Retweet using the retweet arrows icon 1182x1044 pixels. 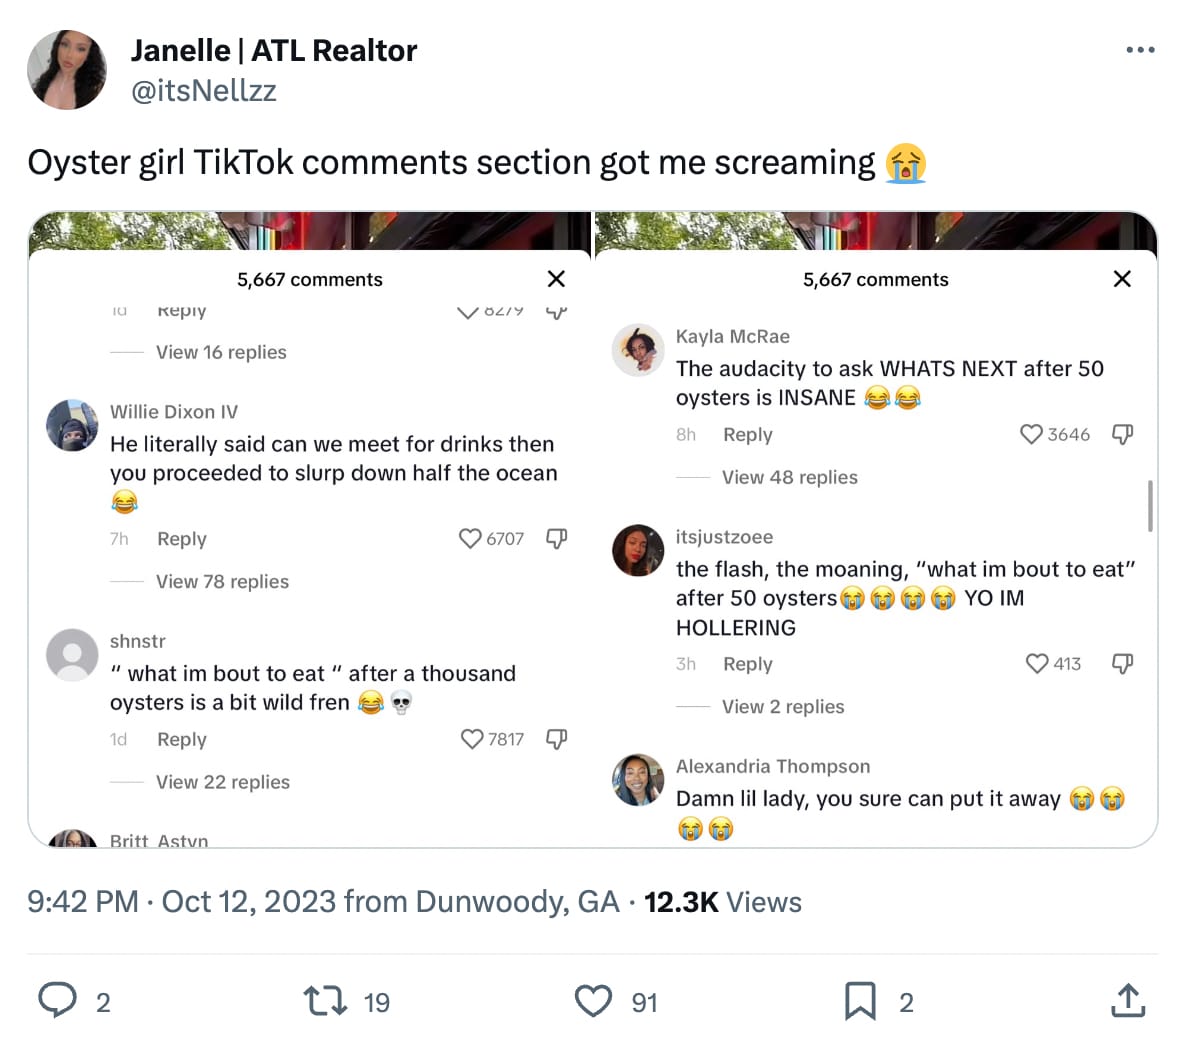[x=325, y=1001]
